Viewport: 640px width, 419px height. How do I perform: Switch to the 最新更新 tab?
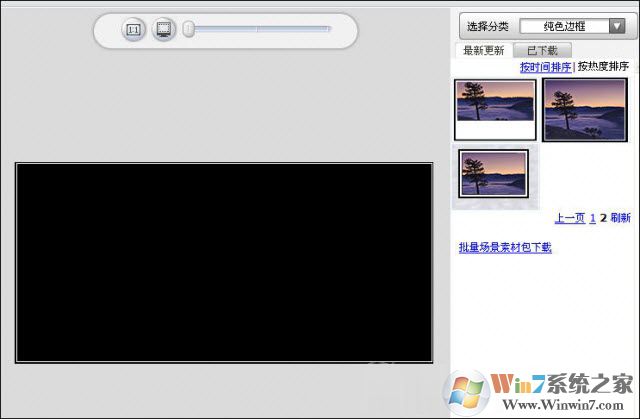pyautogui.click(x=484, y=51)
